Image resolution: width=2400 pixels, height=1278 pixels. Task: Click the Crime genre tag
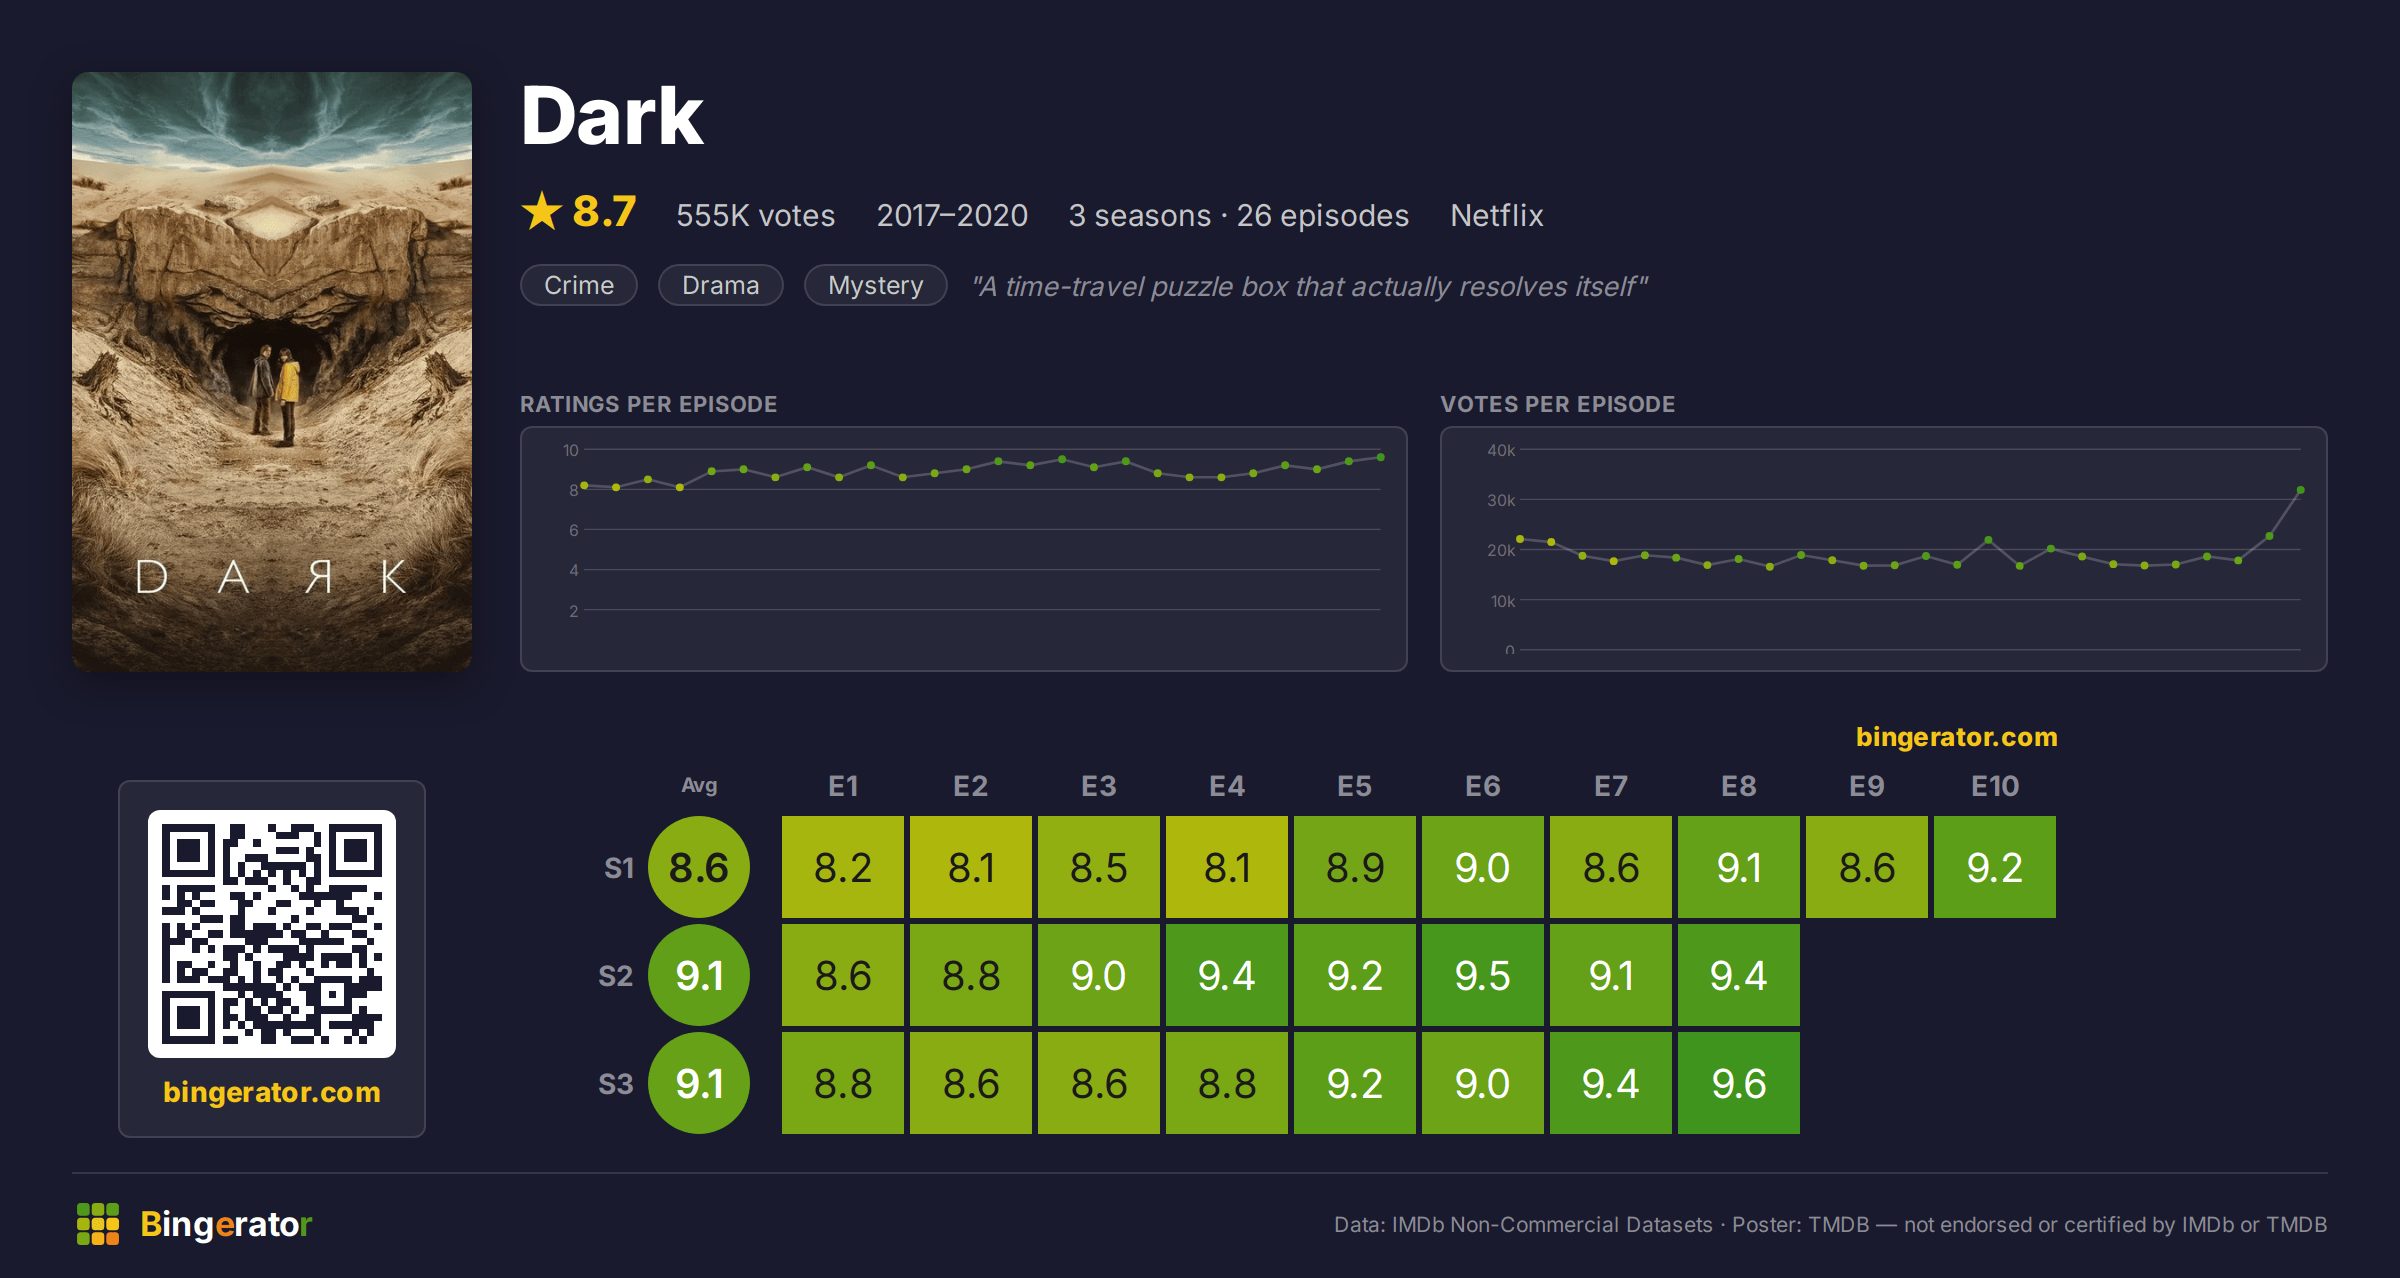pyautogui.click(x=579, y=285)
